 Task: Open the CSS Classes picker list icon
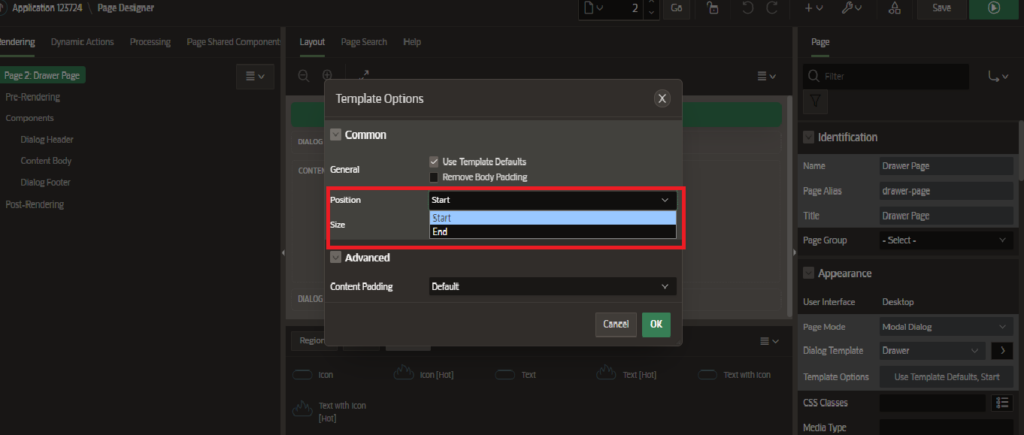[x=1001, y=403]
